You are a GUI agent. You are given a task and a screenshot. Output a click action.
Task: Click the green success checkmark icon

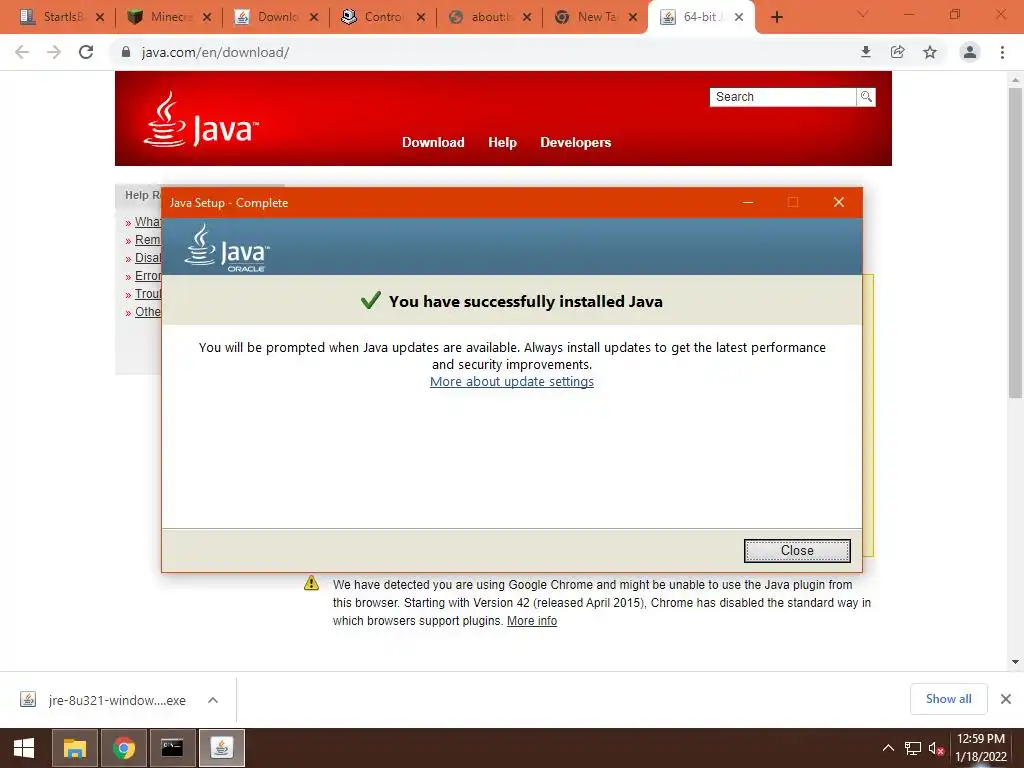click(x=370, y=300)
